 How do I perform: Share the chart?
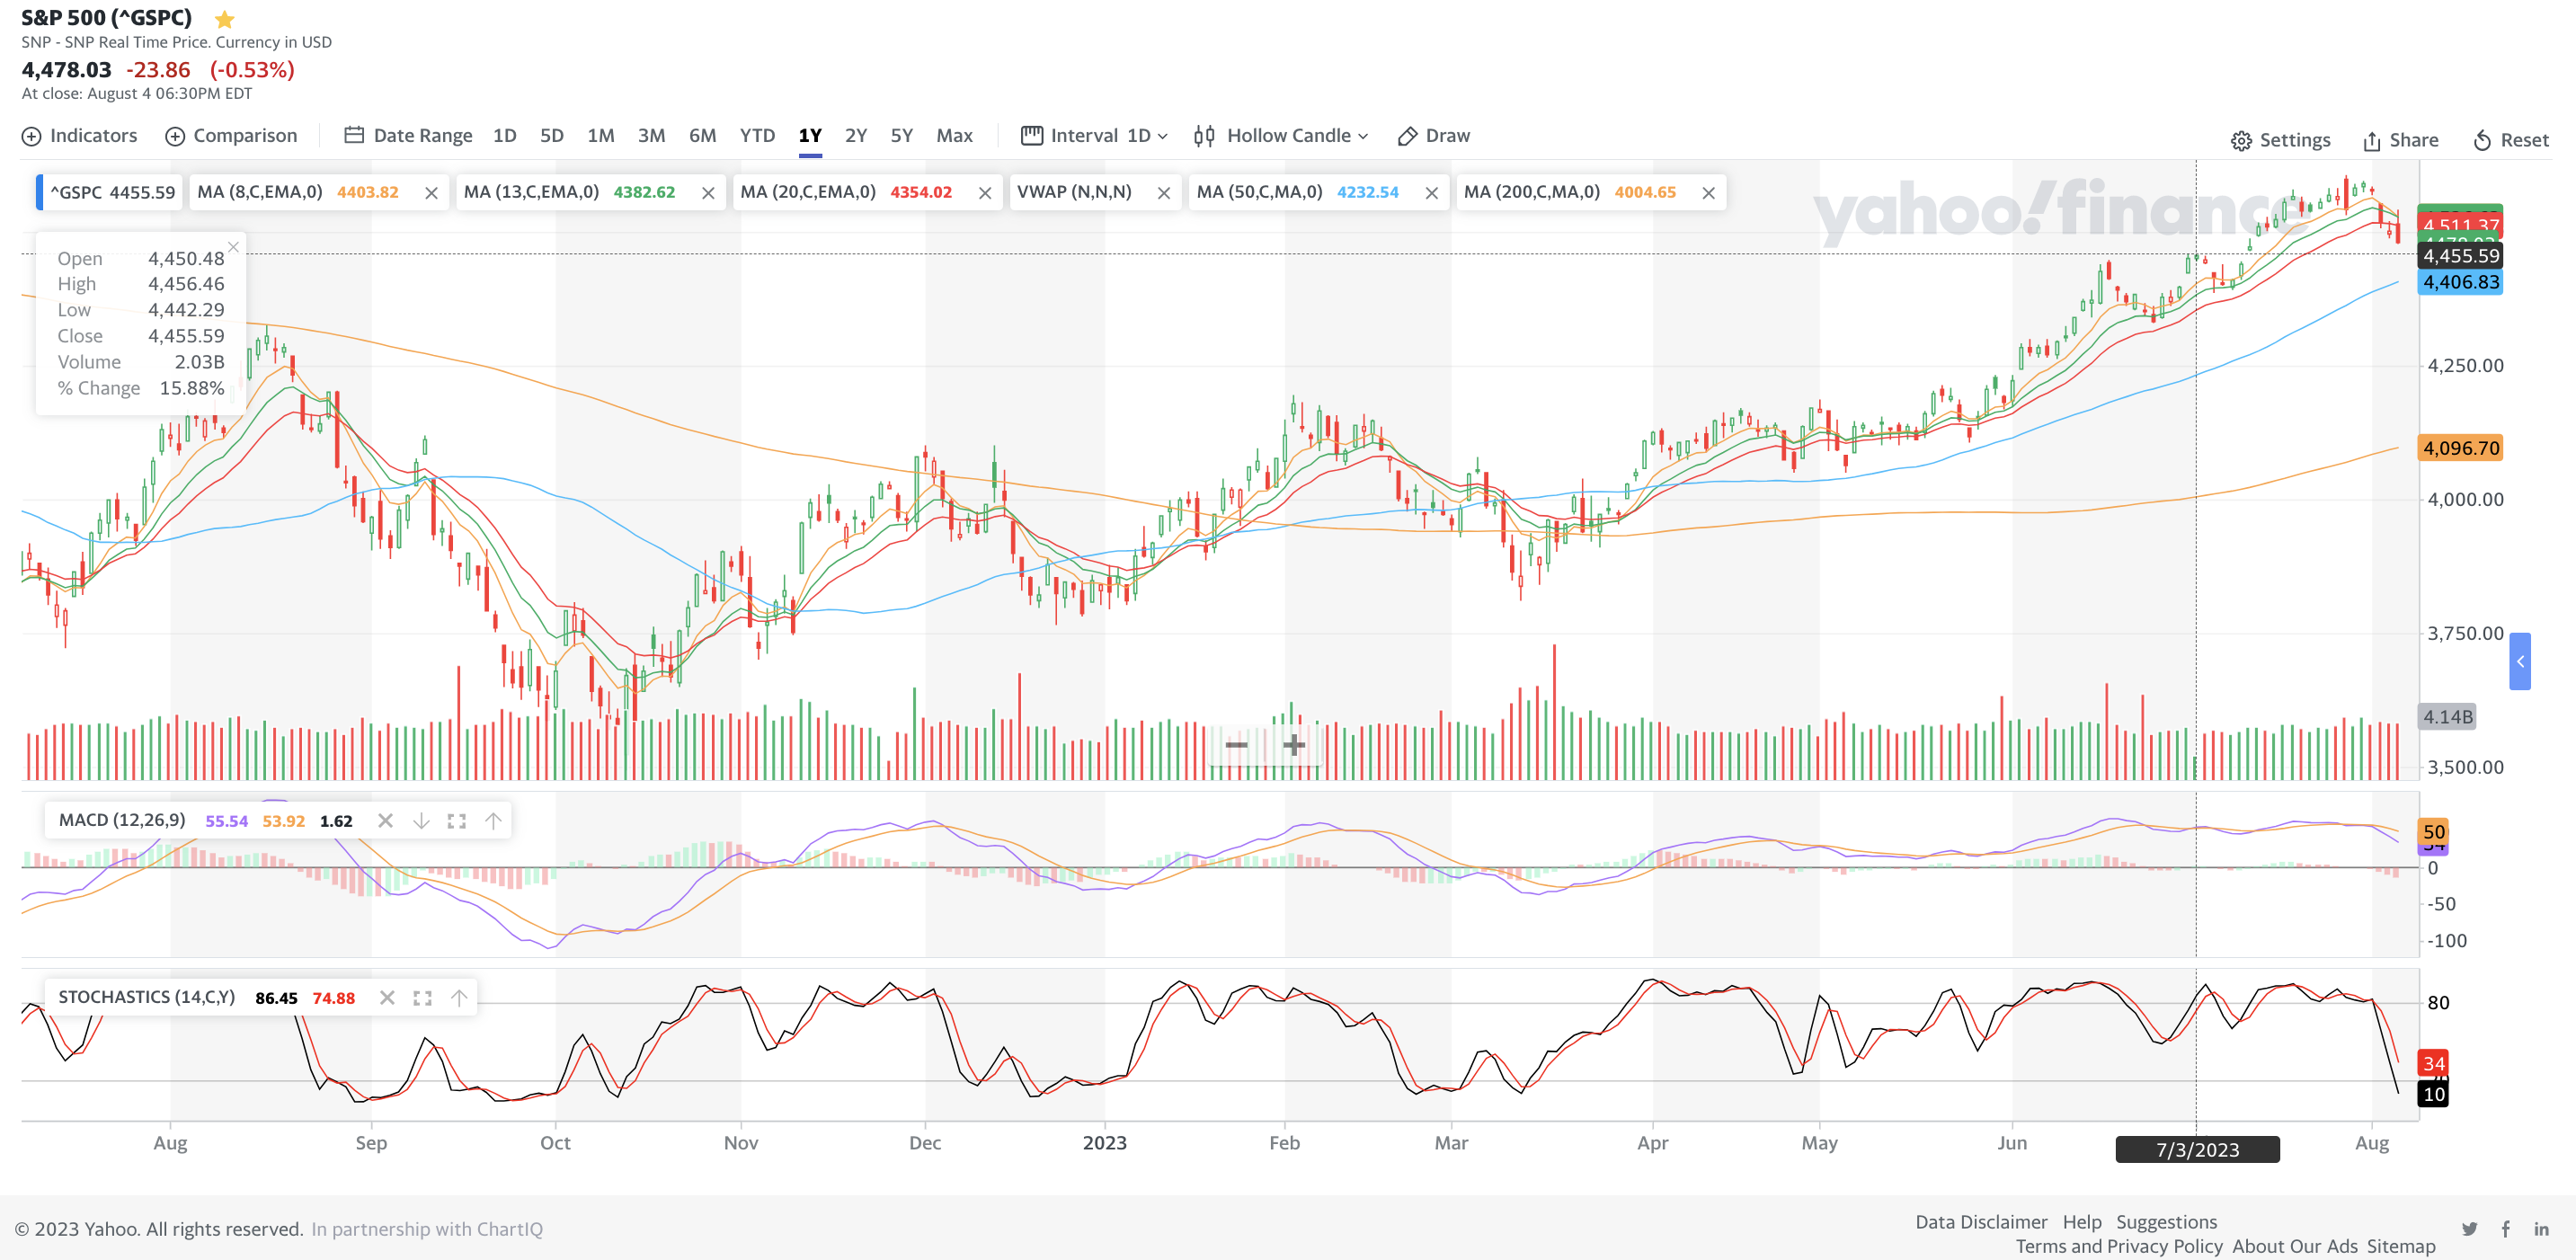tap(2400, 140)
